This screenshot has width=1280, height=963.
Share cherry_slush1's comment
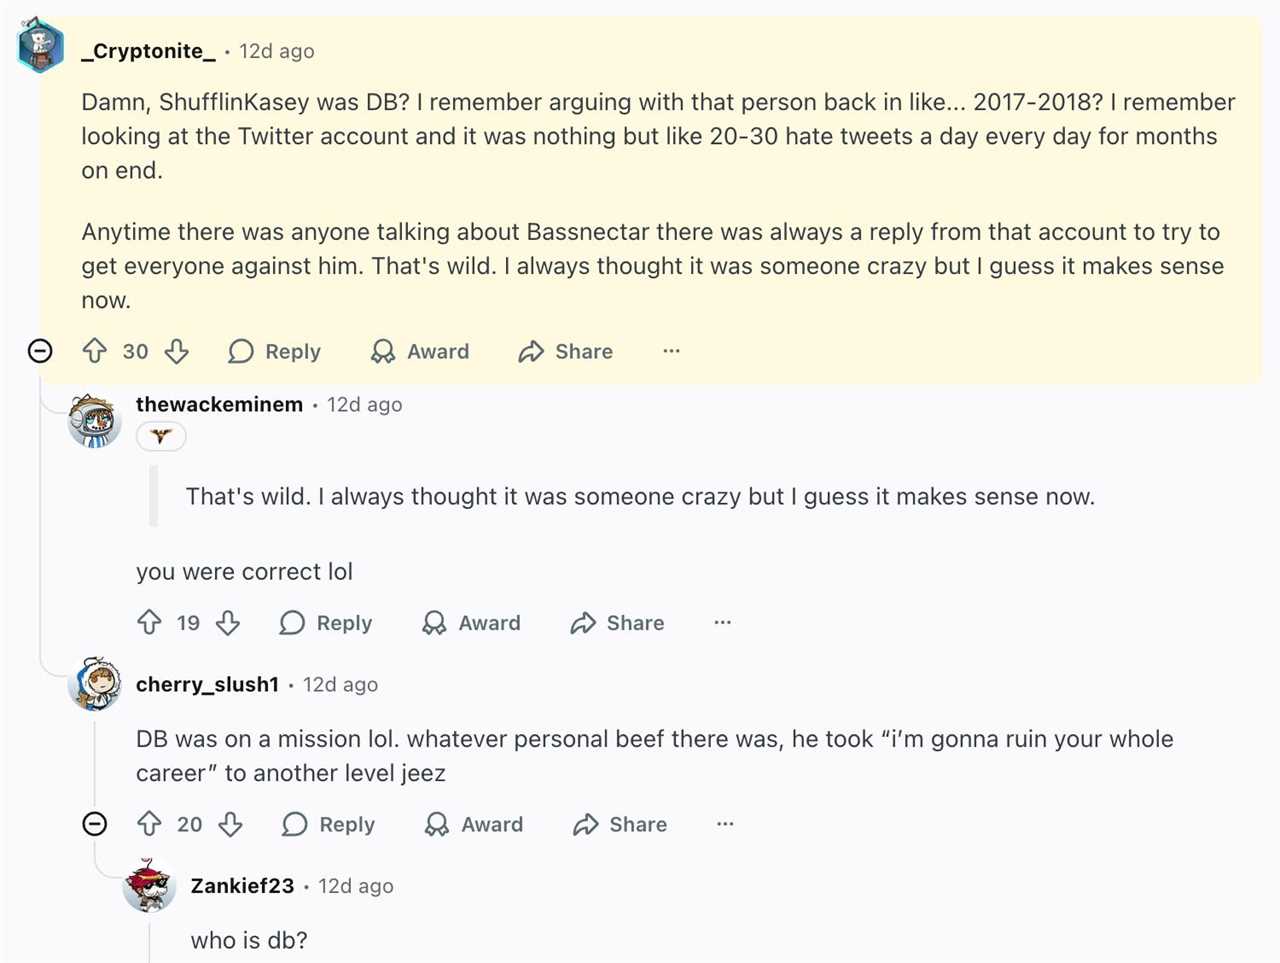[620, 824]
